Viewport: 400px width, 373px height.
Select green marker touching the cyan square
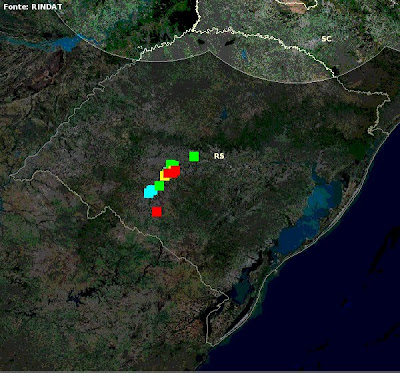159,185
